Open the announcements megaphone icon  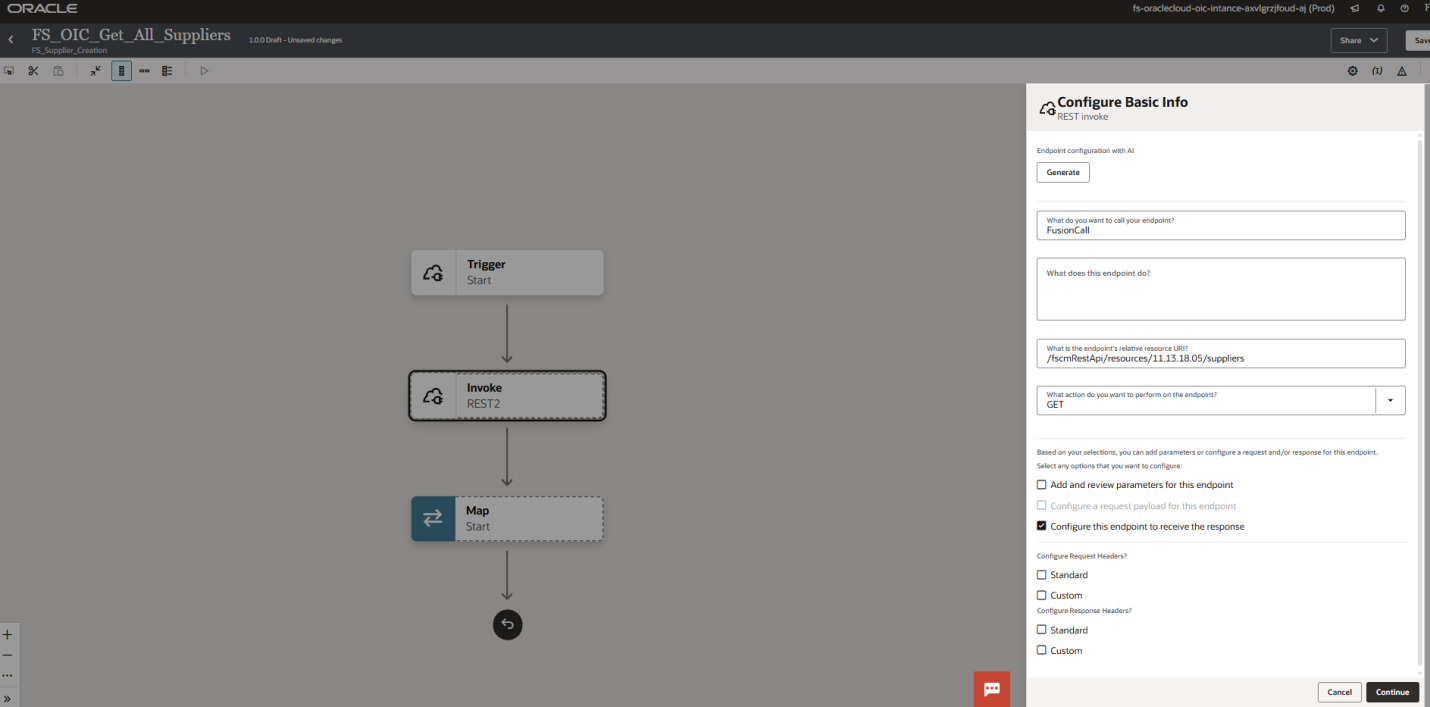coord(1354,8)
